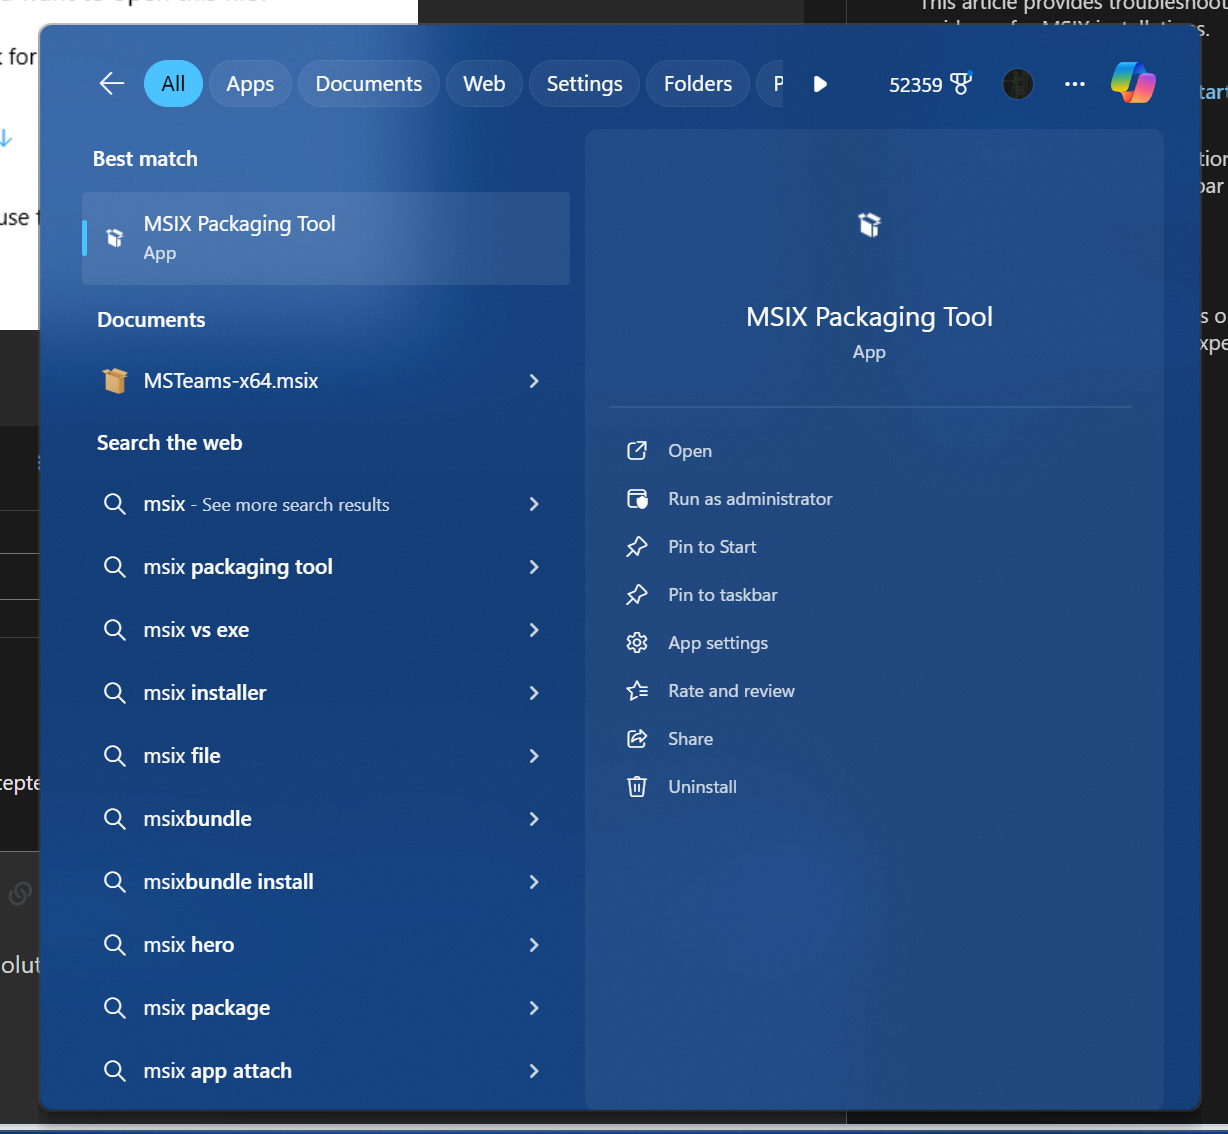1228x1134 pixels.
Task: Pin MSIX Packaging Tool to taskbar
Action: pyautogui.click(x=870, y=595)
